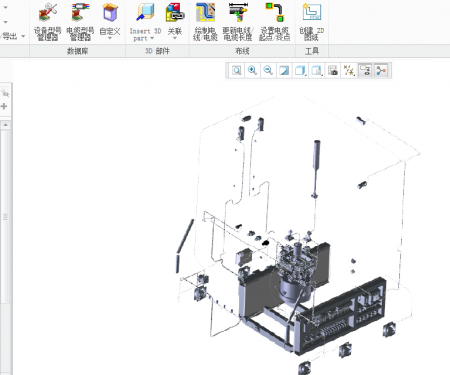
Task: Click the zoom in magnifier icon
Action: 252,70
